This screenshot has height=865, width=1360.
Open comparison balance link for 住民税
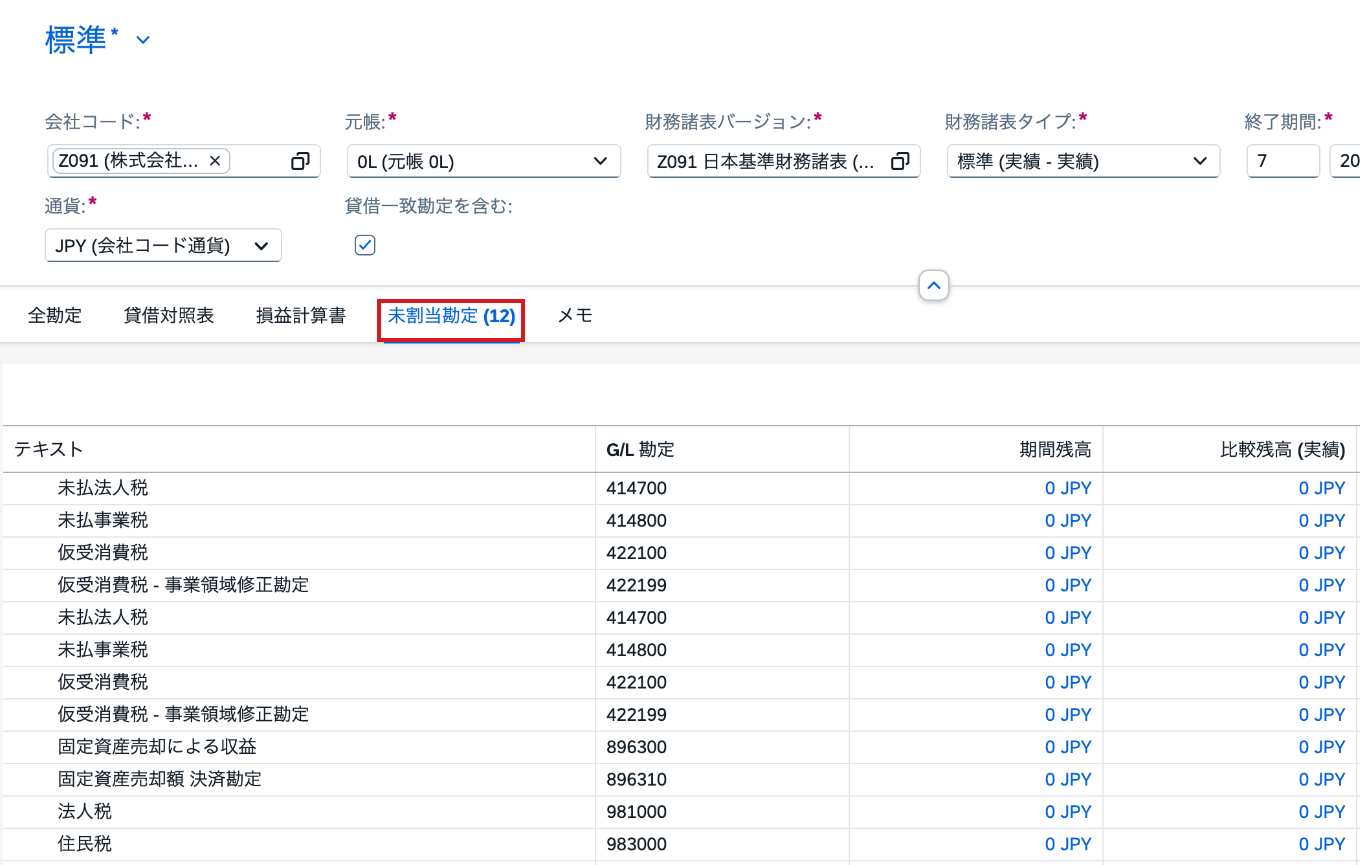coord(1322,844)
